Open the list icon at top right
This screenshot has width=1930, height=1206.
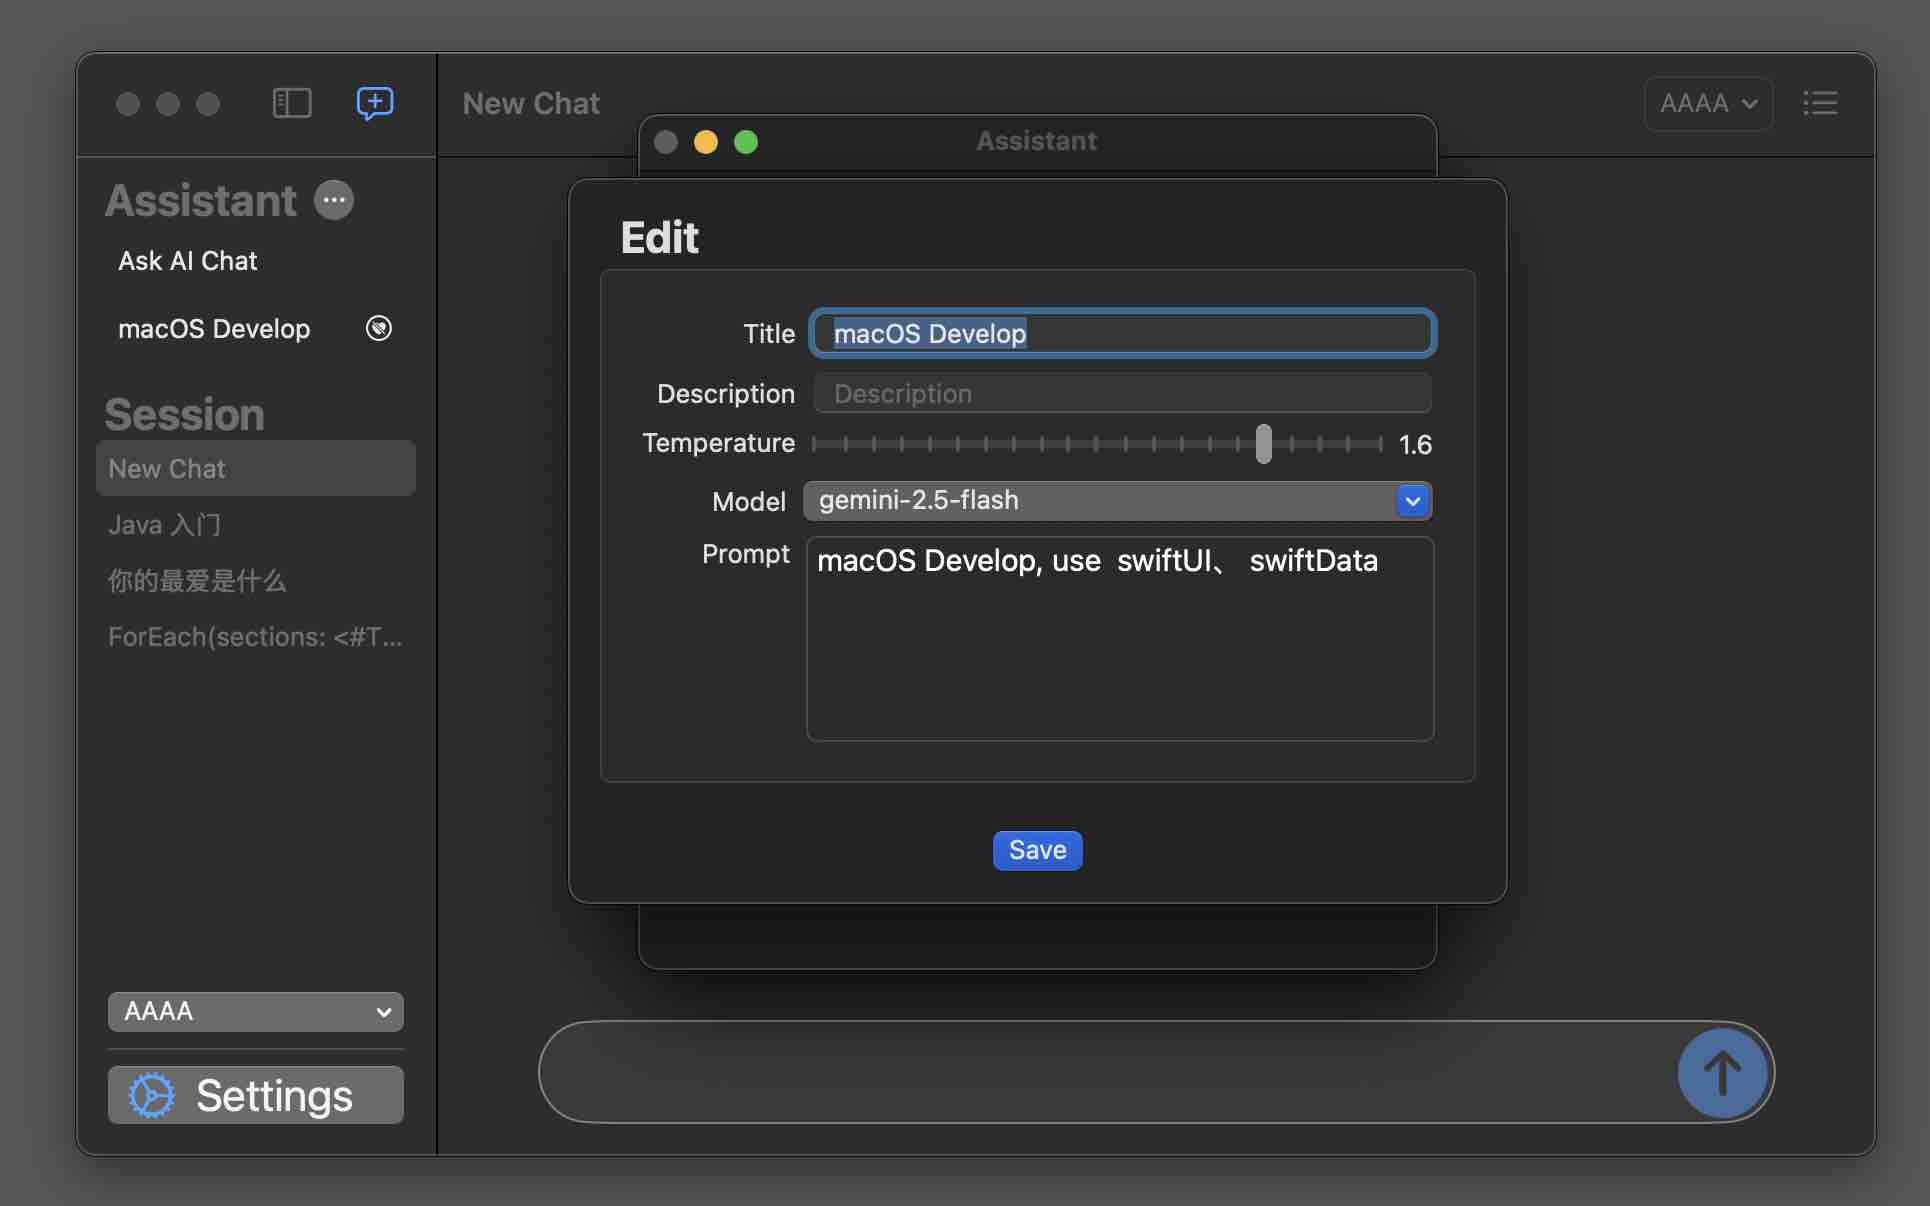(x=1820, y=103)
